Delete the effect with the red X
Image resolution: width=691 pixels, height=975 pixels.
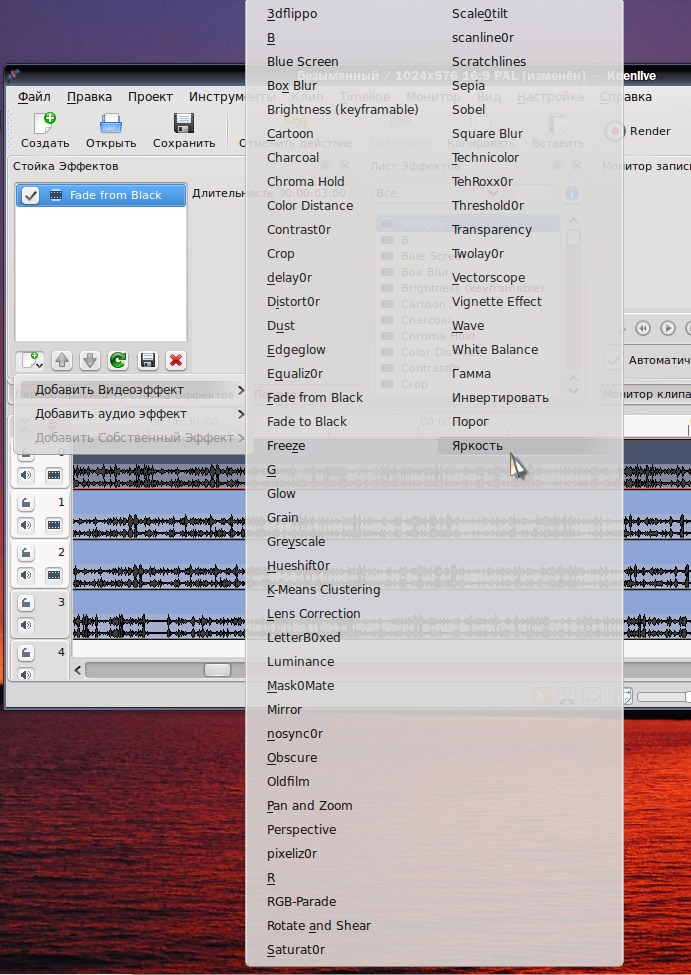point(176,361)
